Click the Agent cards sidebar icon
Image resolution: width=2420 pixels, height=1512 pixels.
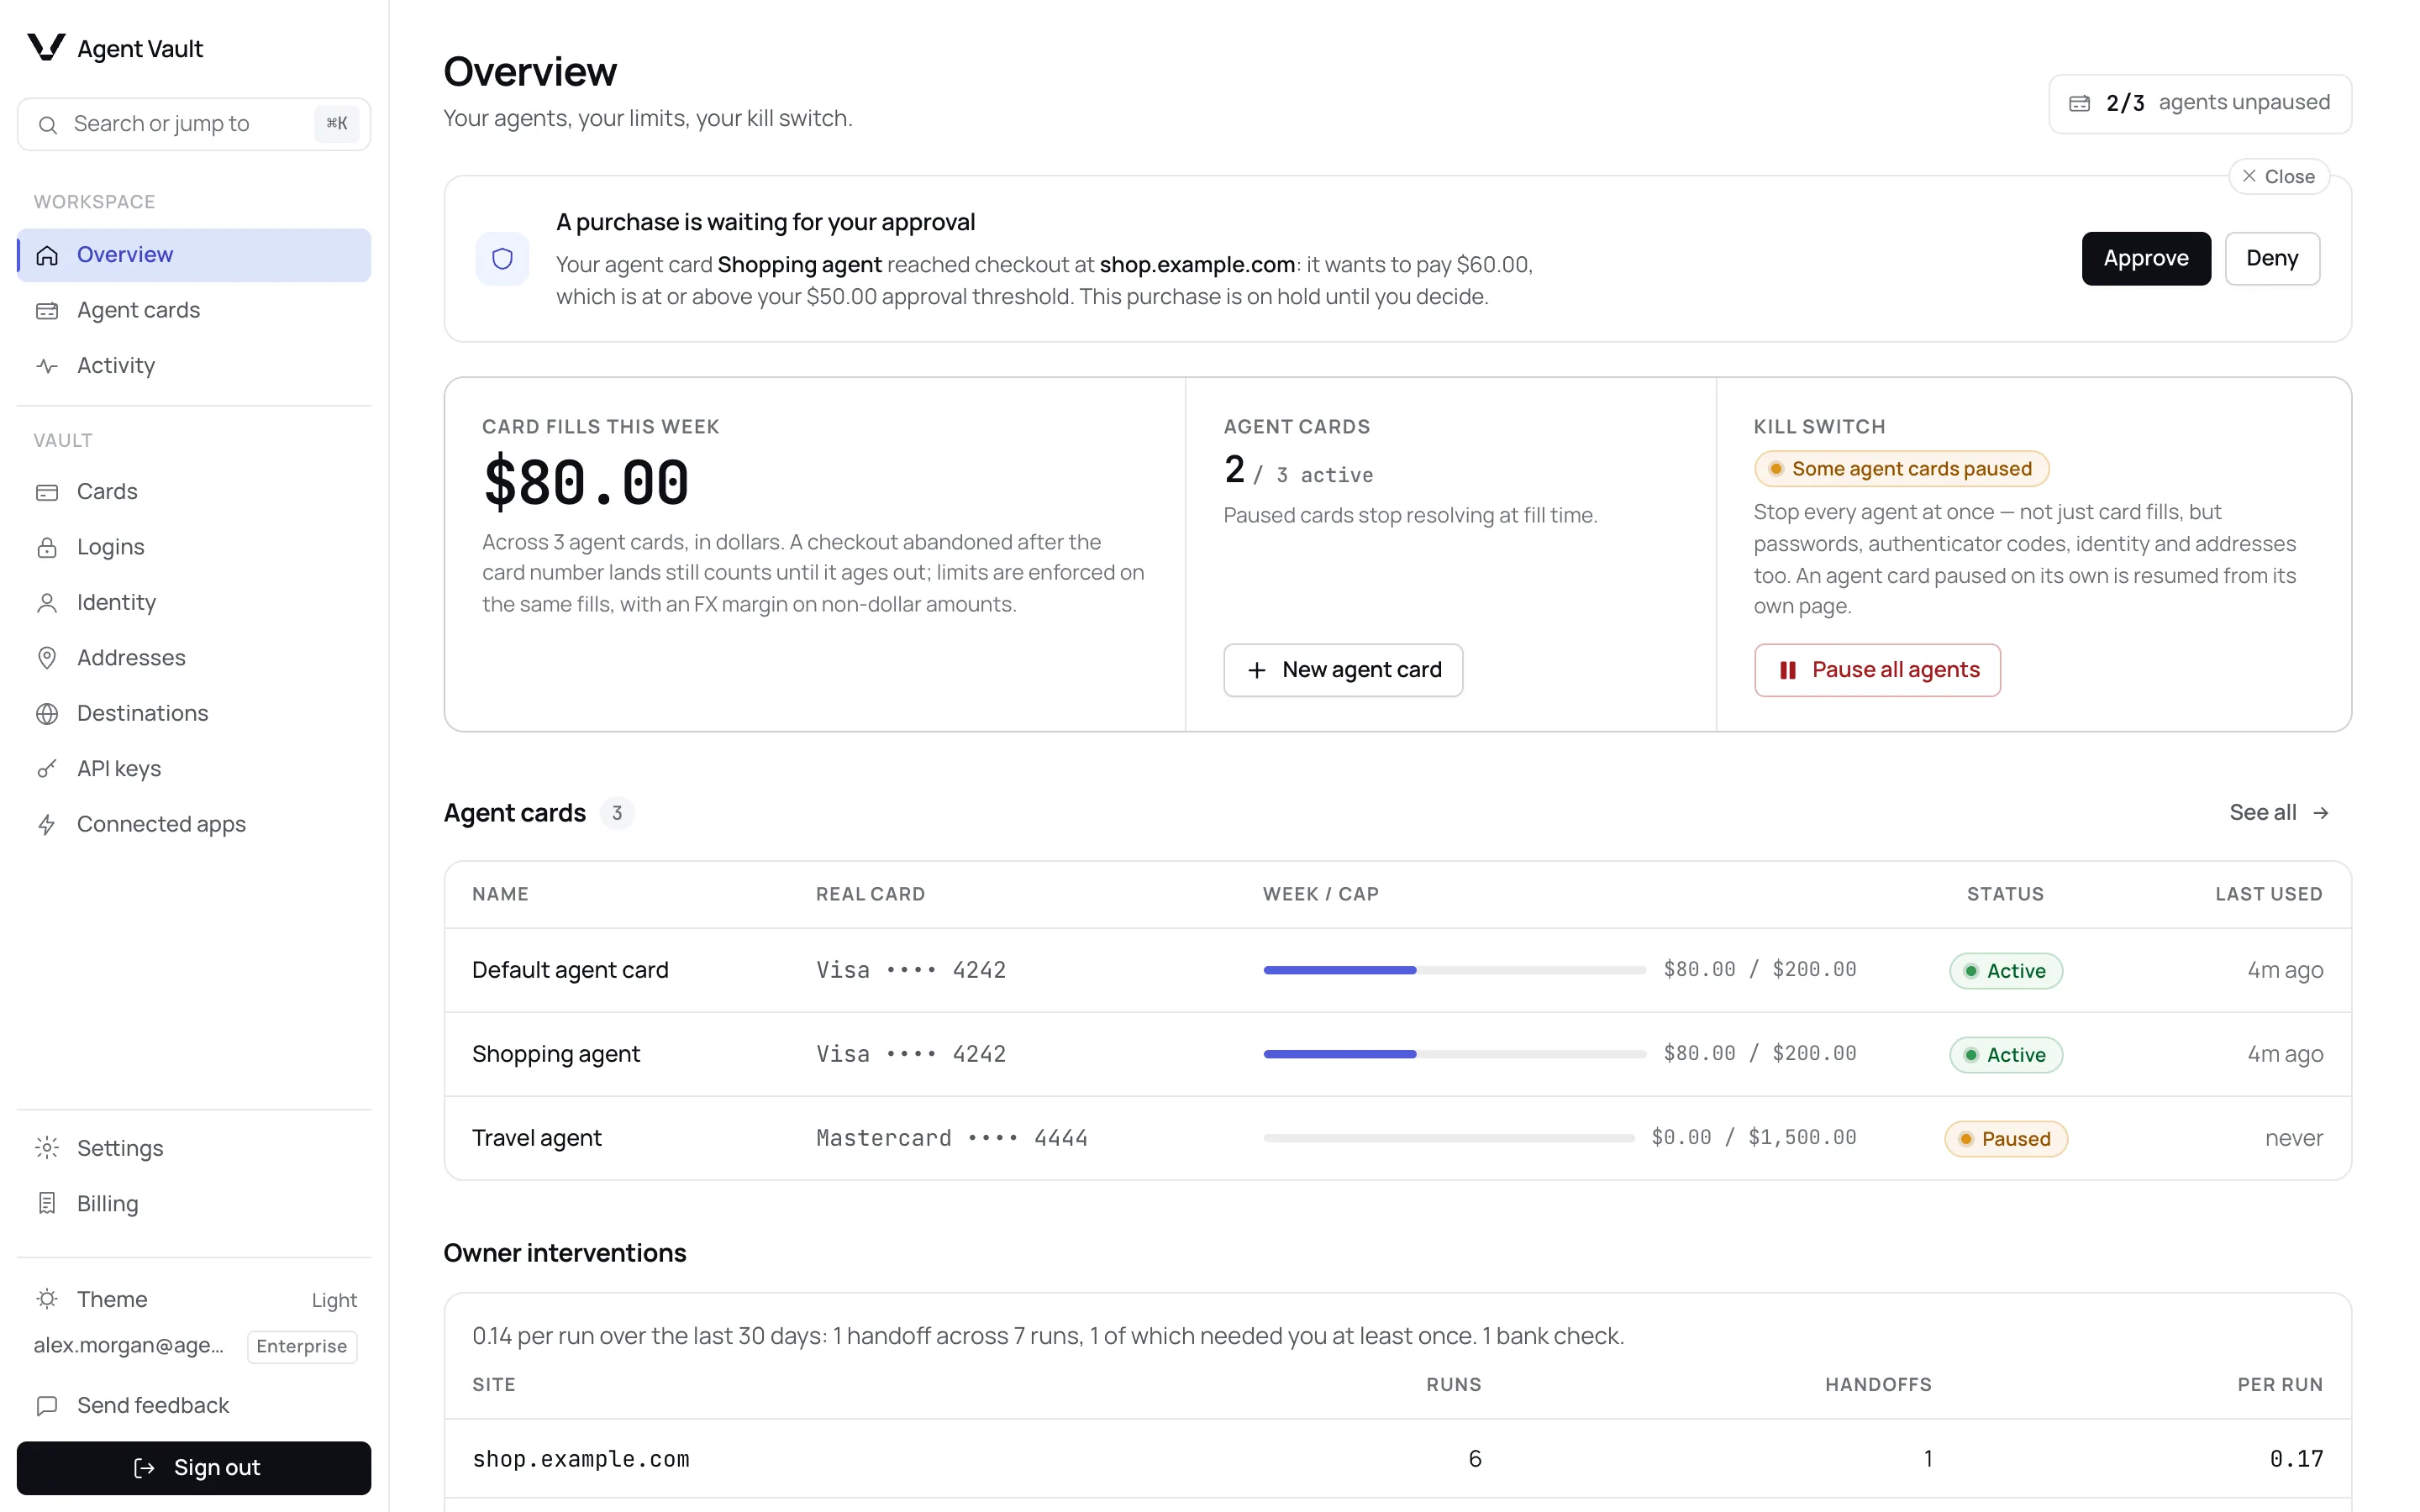pyautogui.click(x=47, y=311)
